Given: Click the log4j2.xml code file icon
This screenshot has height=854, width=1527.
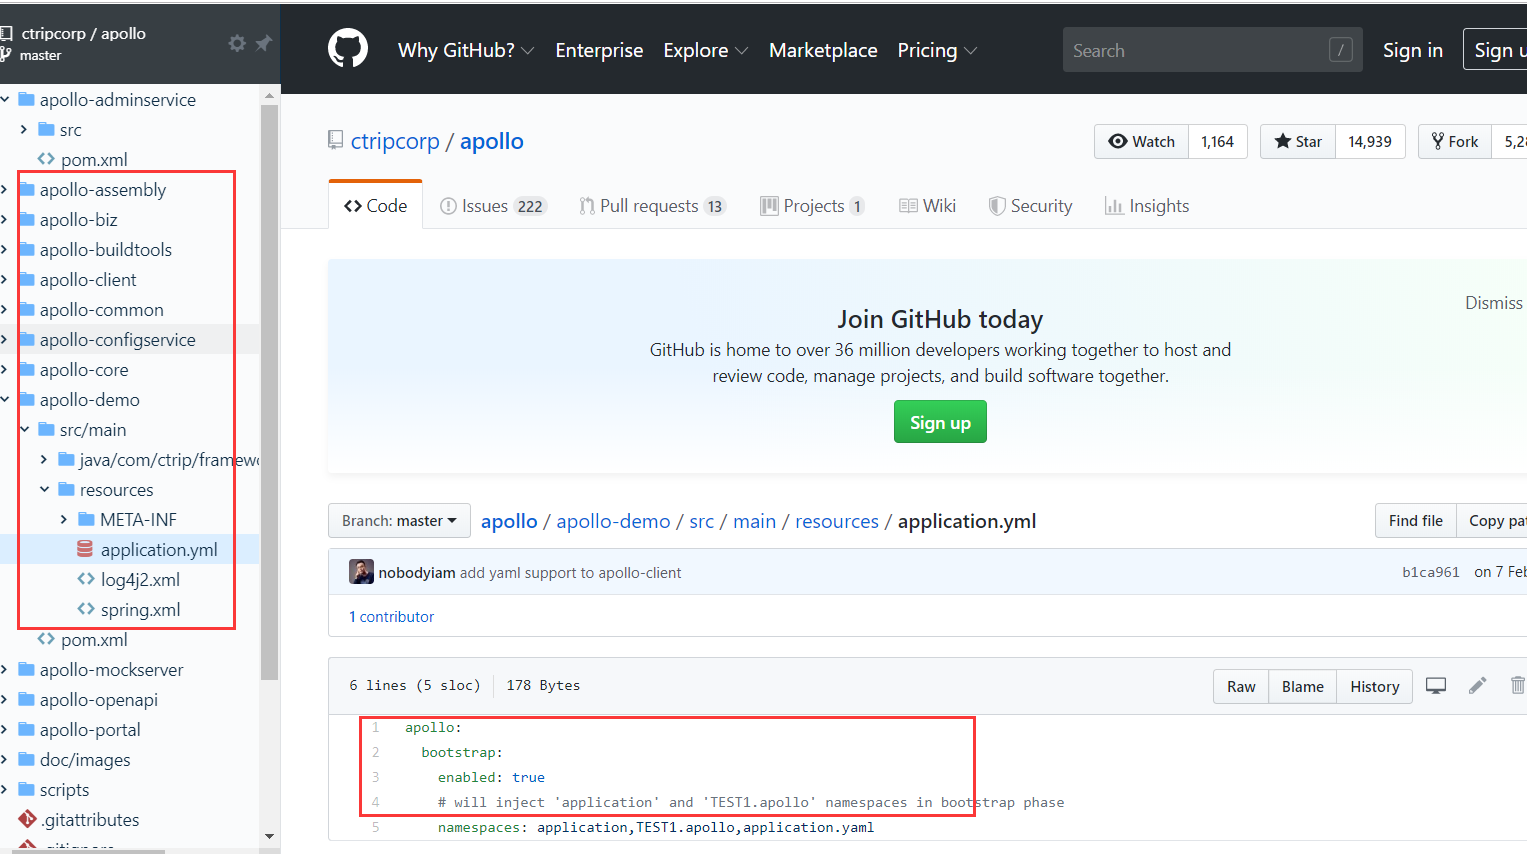Looking at the screenshot, I should [x=86, y=579].
